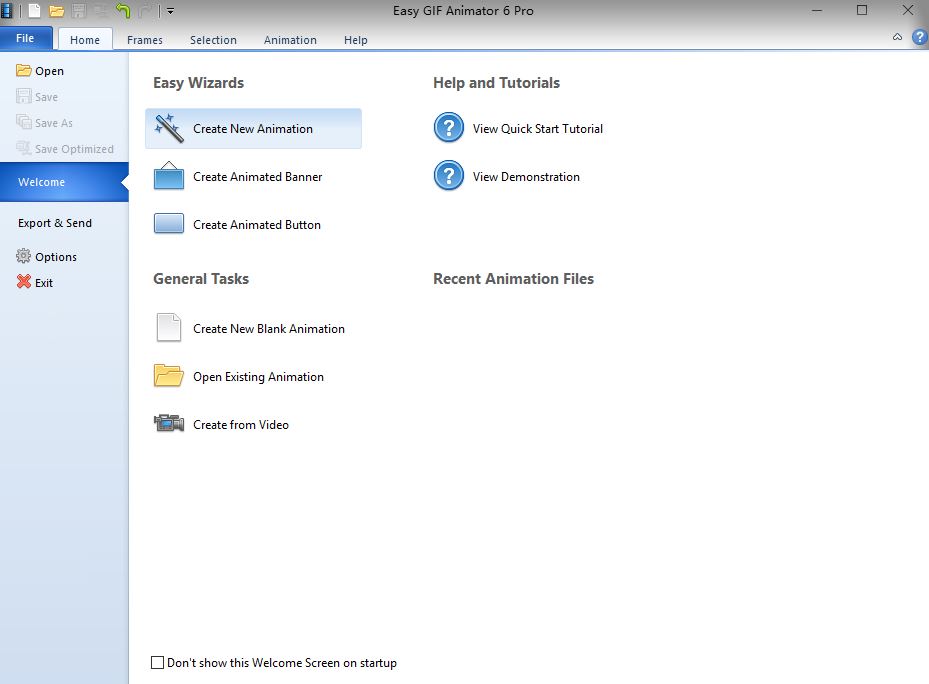This screenshot has height=684, width=929.
Task: Choose Save Optimized in the File sidebar
Action: 65,149
